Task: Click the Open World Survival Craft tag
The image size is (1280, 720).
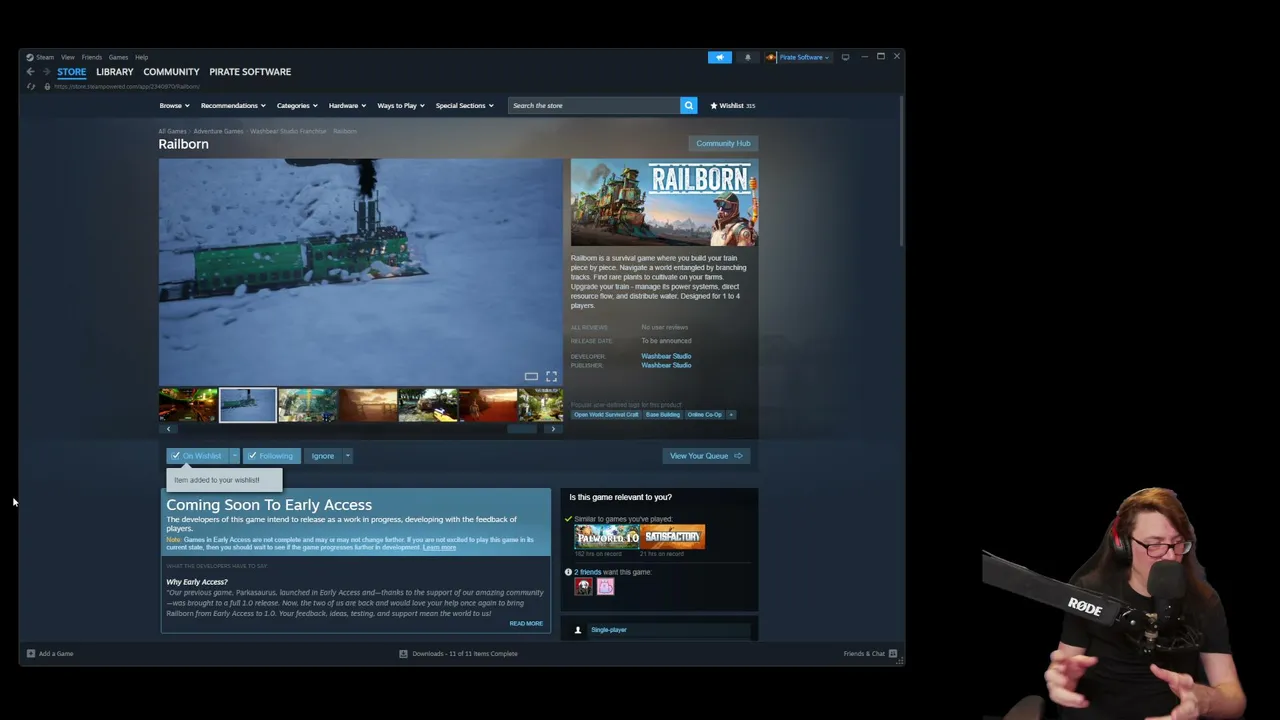Action: [x=606, y=415]
